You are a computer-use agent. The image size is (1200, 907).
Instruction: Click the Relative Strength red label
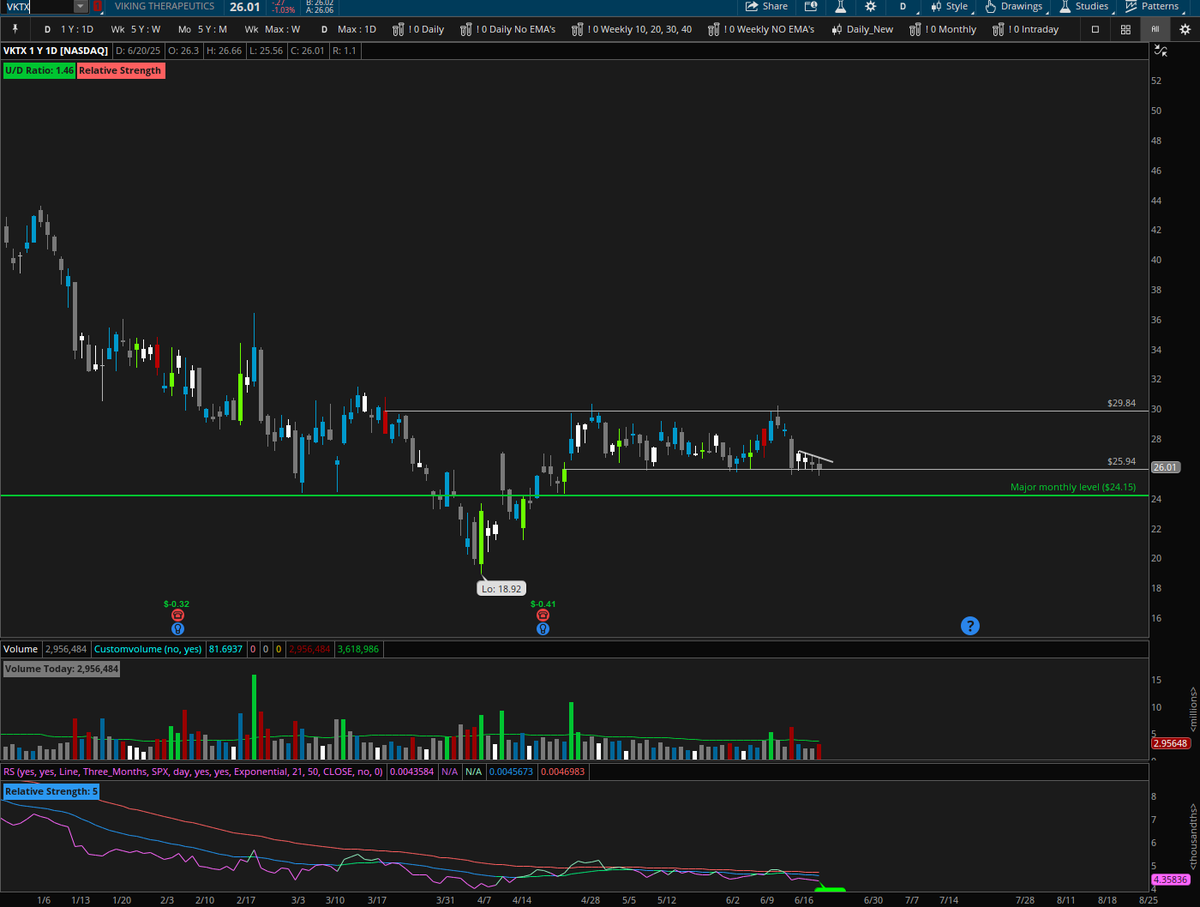(120, 70)
